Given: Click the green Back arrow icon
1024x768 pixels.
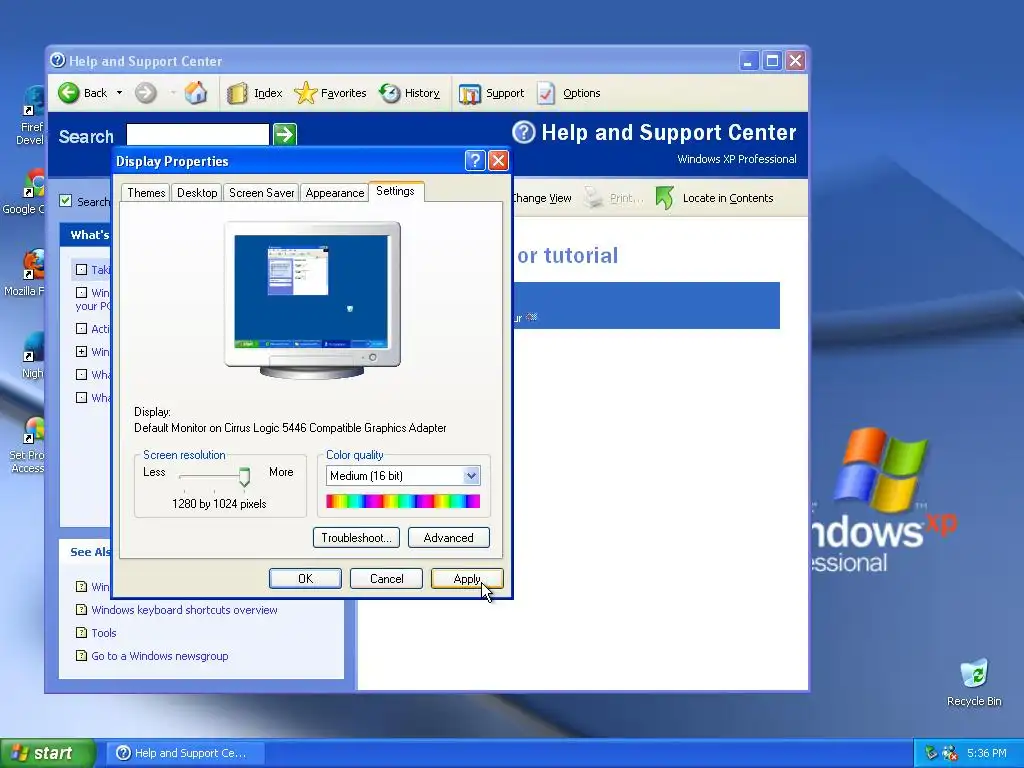Looking at the screenshot, I should click(68, 93).
